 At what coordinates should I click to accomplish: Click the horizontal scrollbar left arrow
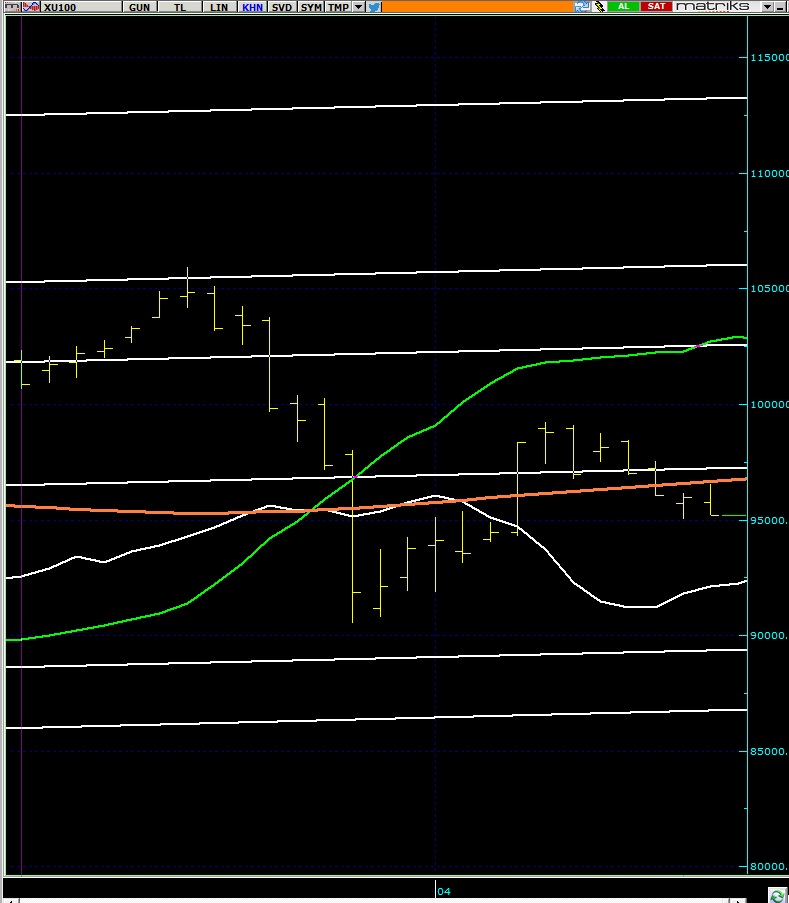[10, 900]
